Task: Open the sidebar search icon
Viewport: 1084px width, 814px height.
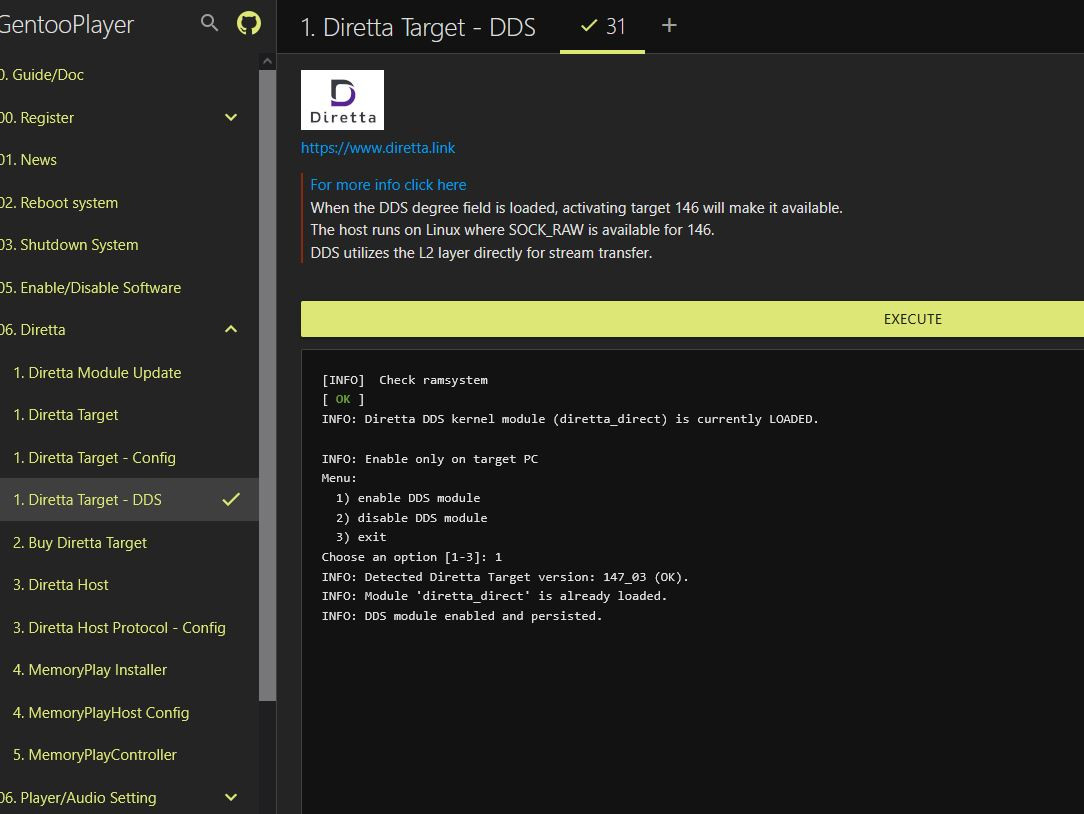Action: click(209, 24)
